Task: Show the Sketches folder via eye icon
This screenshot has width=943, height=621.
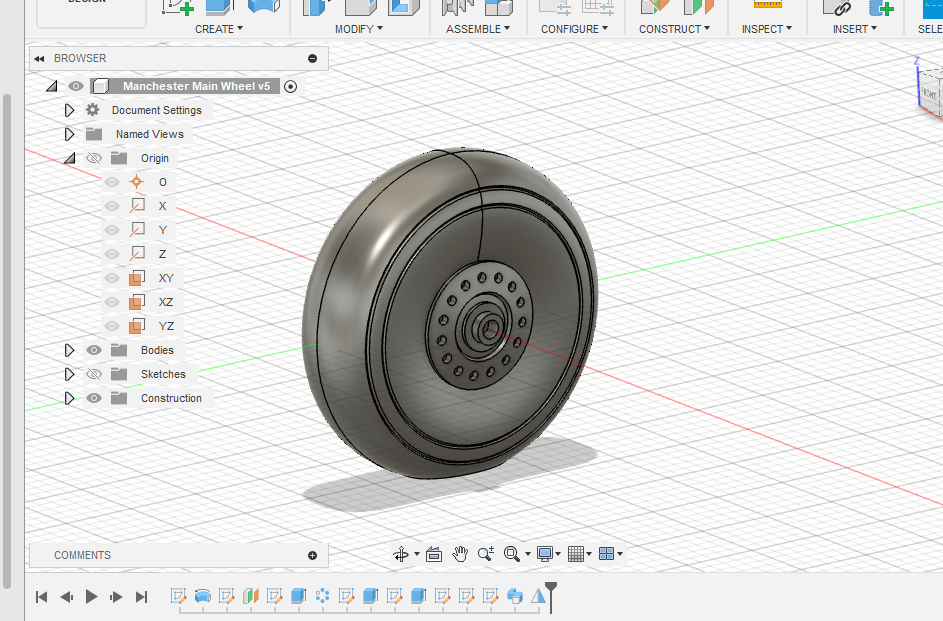Action: (x=94, y=374)
